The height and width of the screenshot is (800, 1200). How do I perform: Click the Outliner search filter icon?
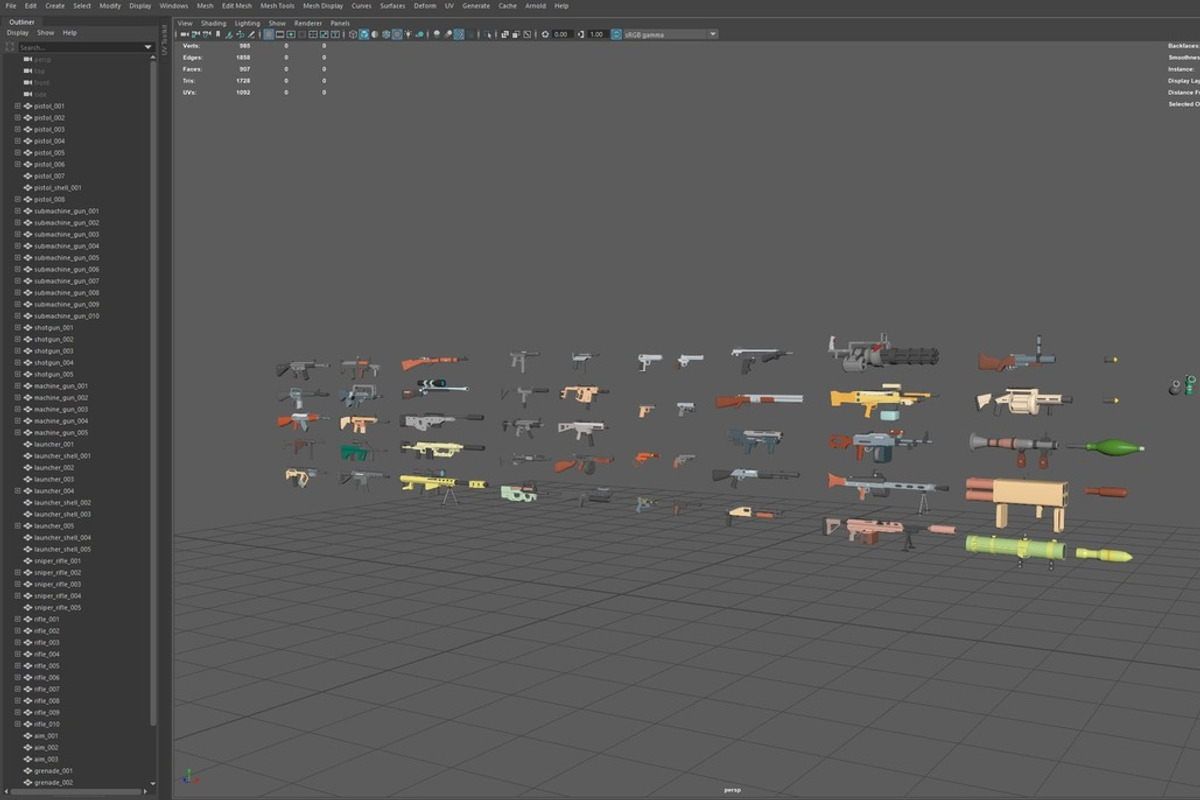[12, 47]
